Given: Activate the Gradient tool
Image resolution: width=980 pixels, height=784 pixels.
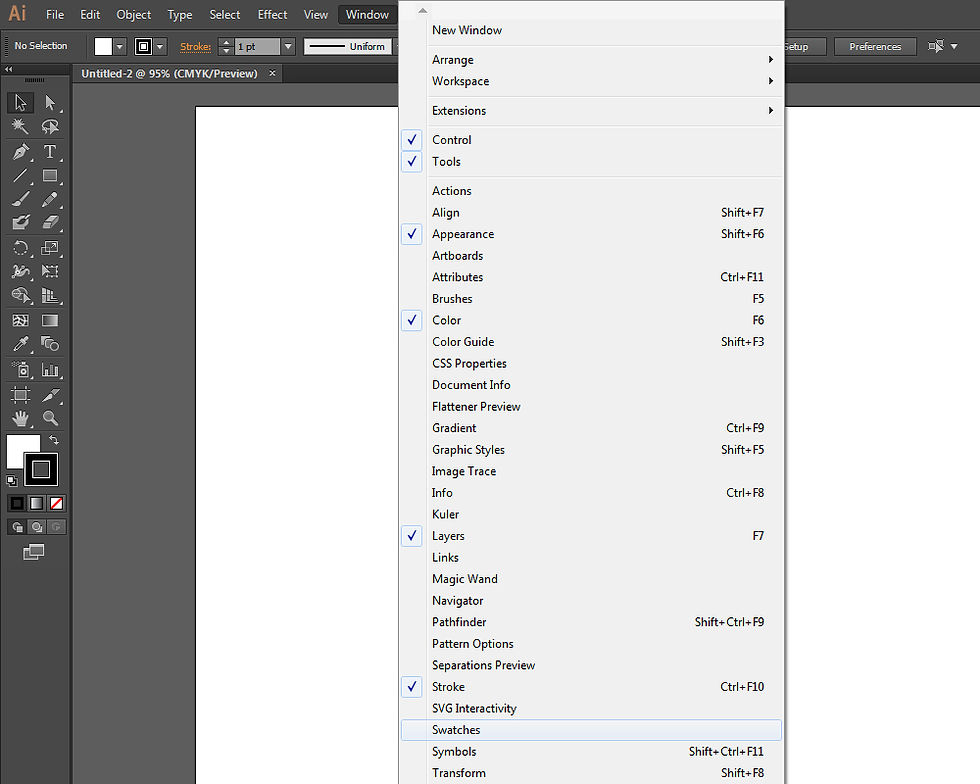Looking at the screenshot, I should 50,321.
